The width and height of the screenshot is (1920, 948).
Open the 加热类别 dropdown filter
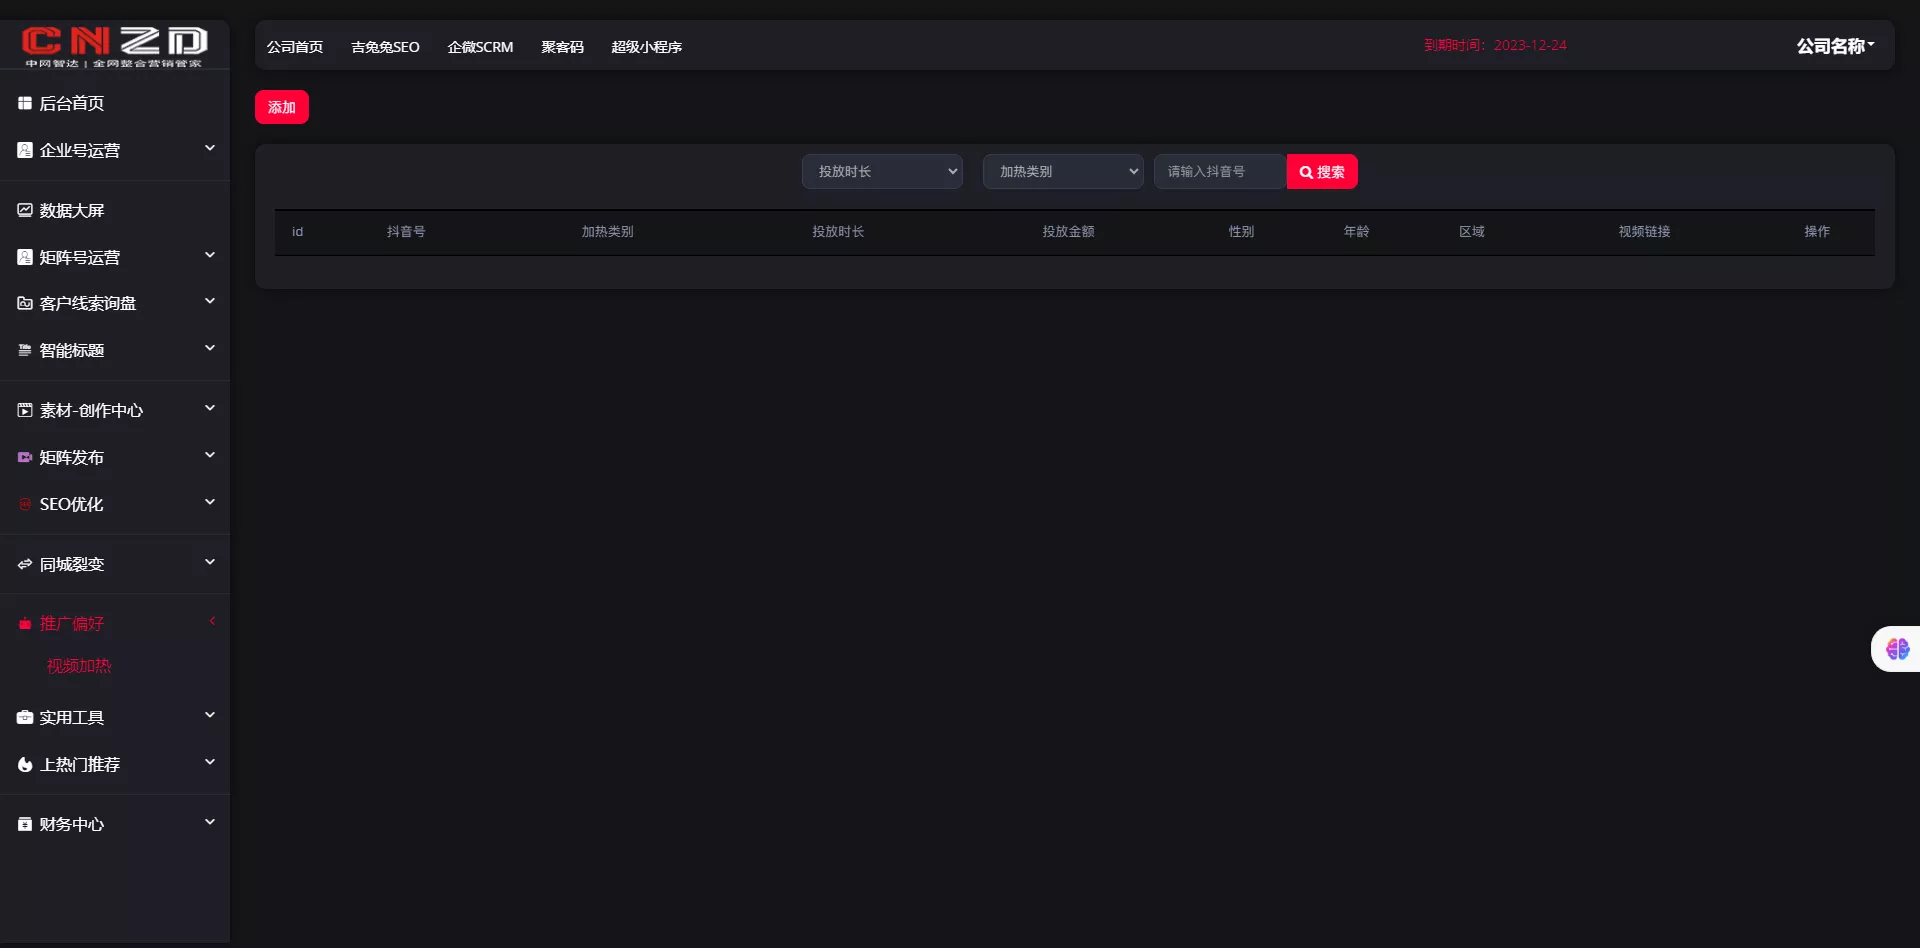point(1063,171)
